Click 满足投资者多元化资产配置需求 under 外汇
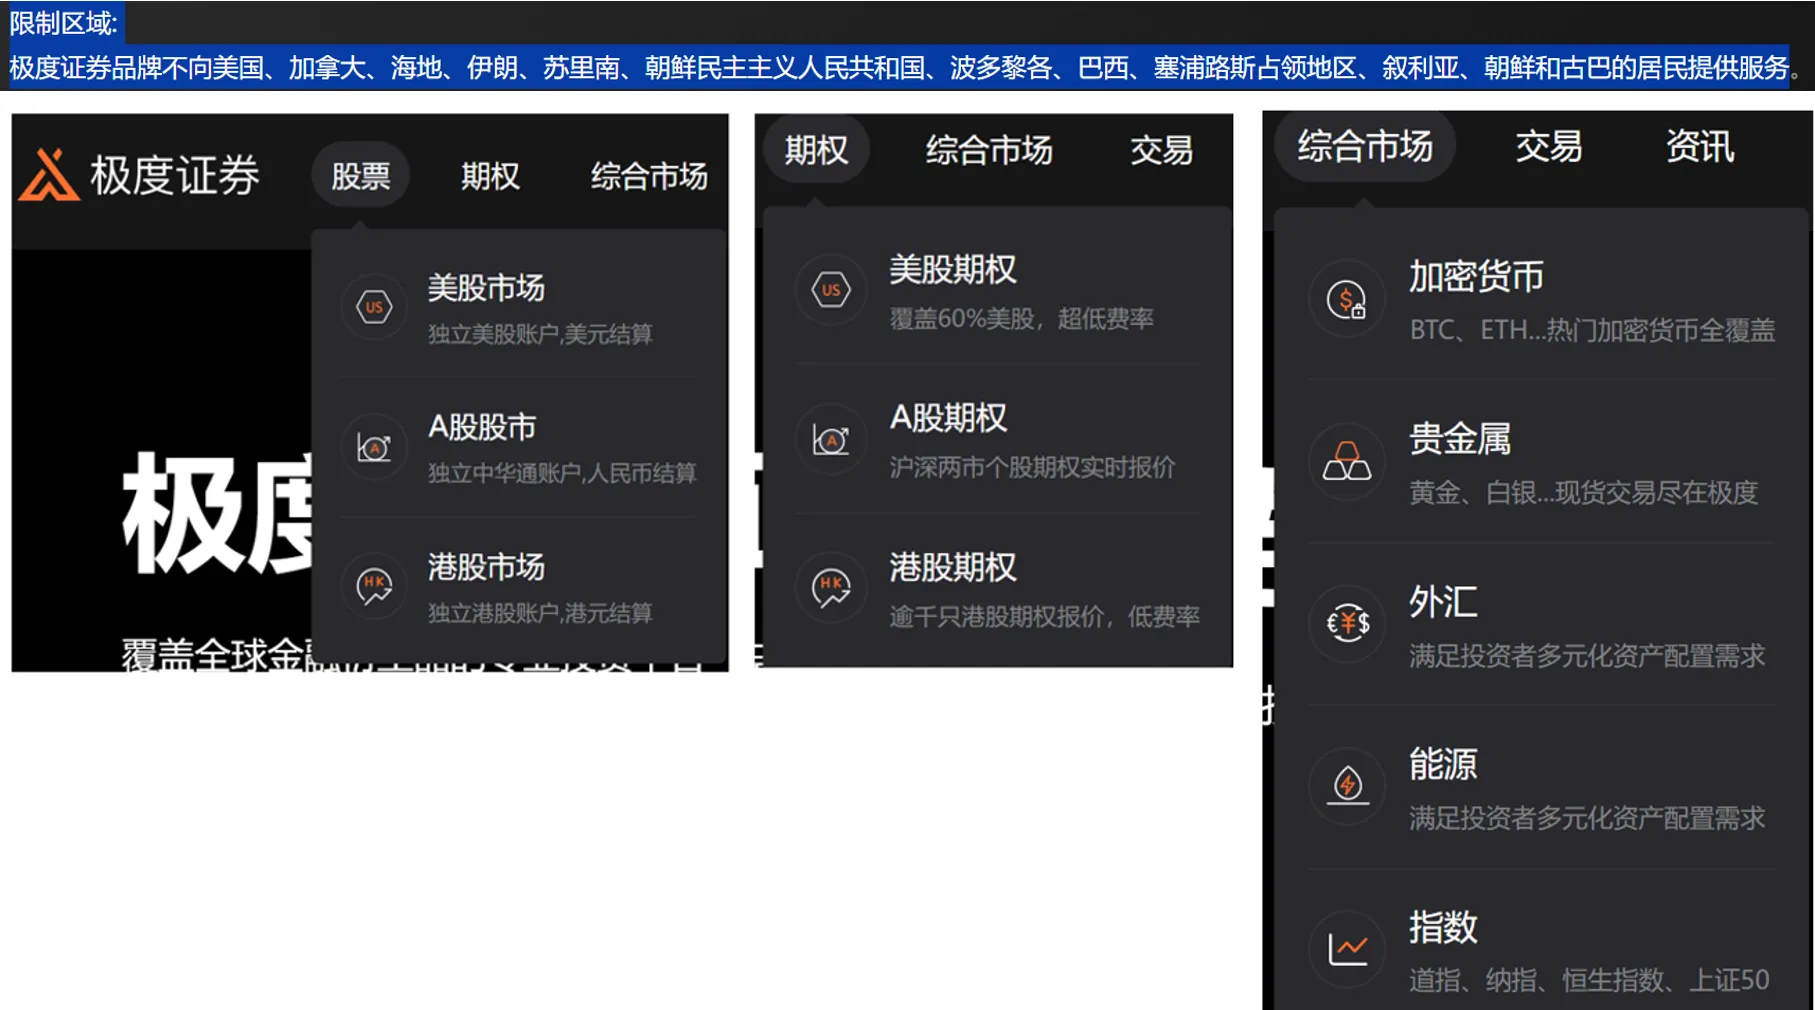This screenshot has height=1010, width=1815. [x=1587, y=655]
